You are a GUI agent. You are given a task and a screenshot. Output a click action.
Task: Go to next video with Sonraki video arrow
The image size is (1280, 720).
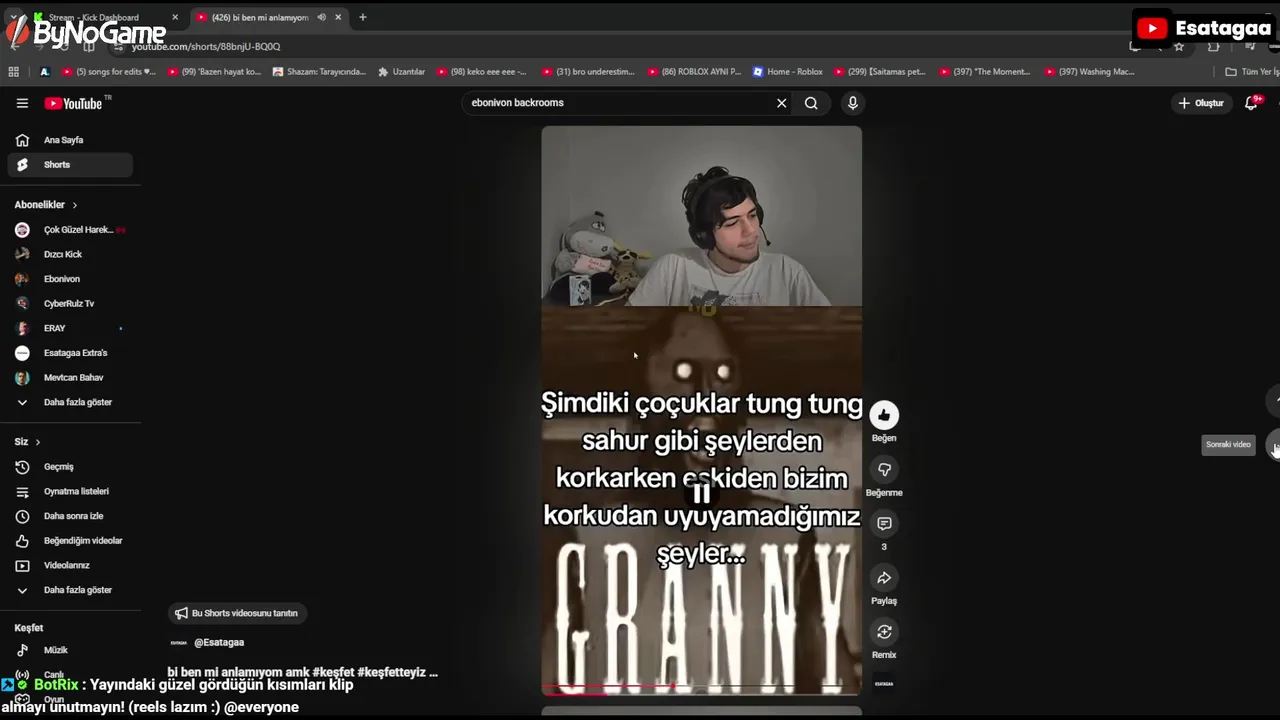[x=1274, y=446]
